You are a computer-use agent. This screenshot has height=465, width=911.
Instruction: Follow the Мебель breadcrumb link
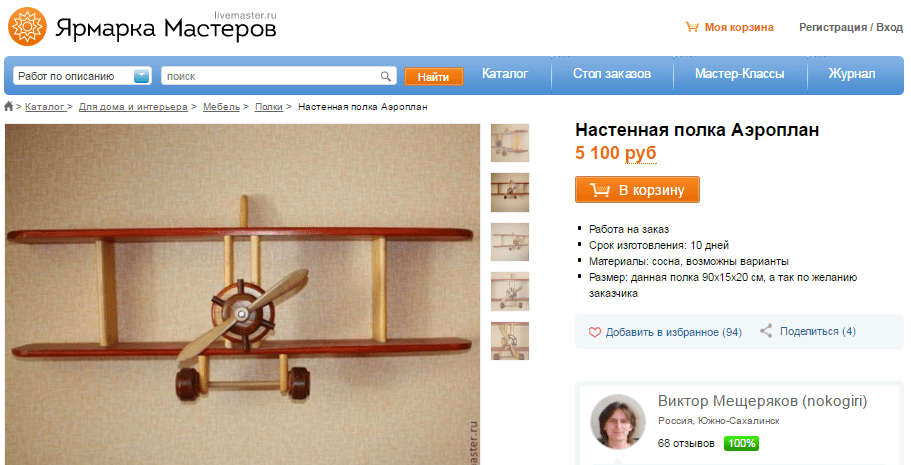[x=221, y=107]
